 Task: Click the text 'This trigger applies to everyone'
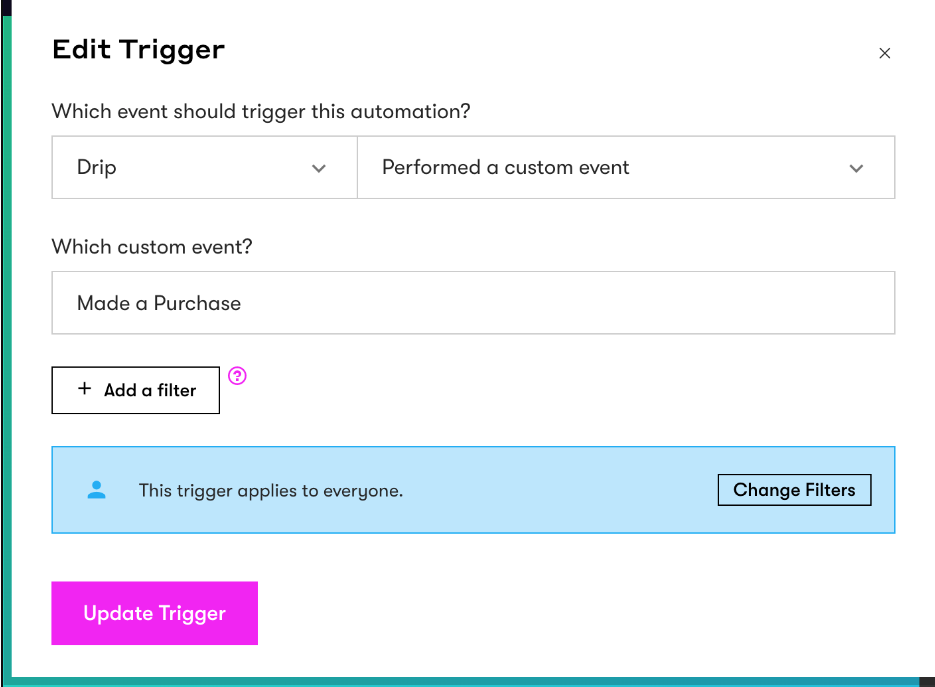[271, 490]
